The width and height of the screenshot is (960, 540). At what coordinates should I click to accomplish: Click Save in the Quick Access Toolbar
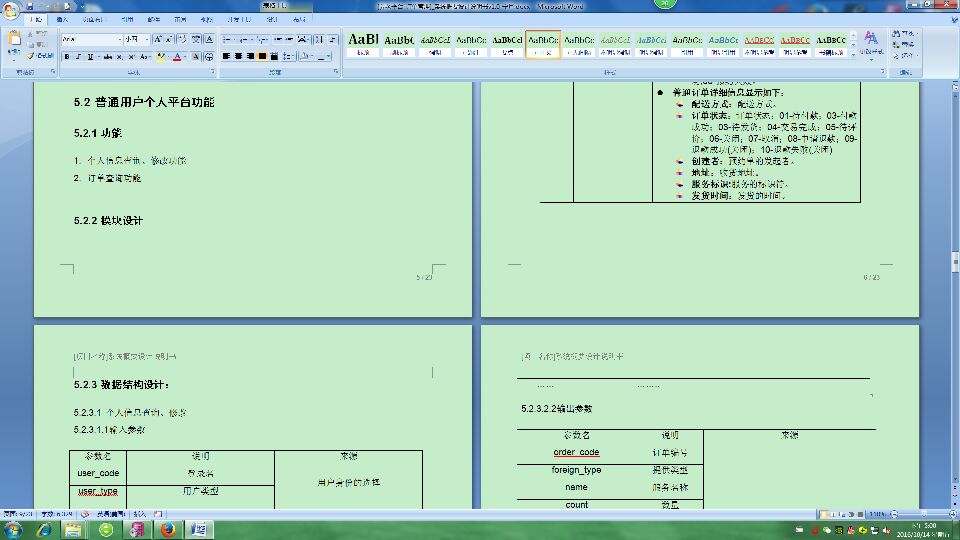[31, 5]
